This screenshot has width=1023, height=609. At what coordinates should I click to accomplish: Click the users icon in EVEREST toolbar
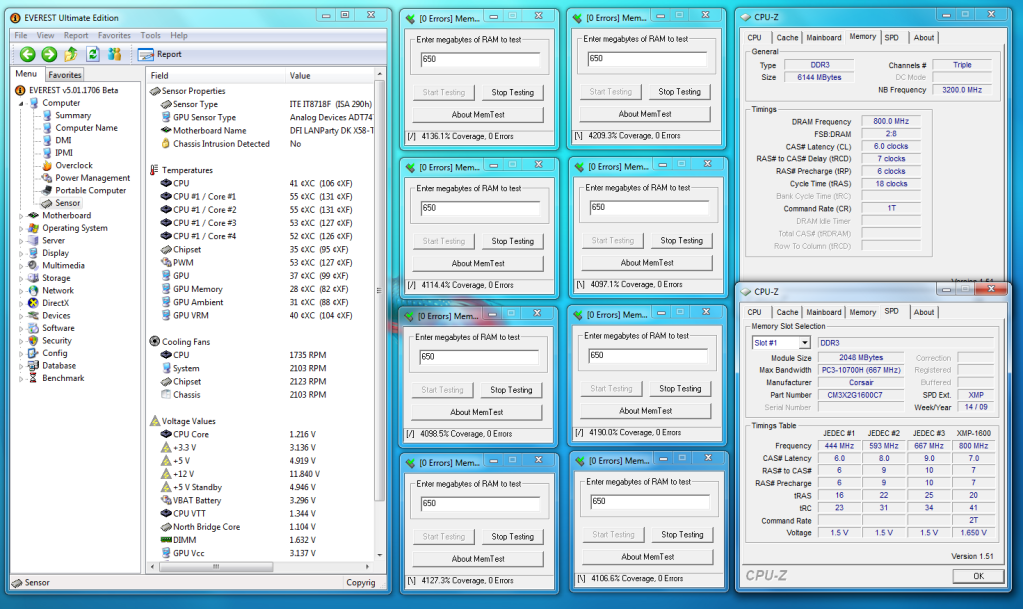[x=114, y=54]
